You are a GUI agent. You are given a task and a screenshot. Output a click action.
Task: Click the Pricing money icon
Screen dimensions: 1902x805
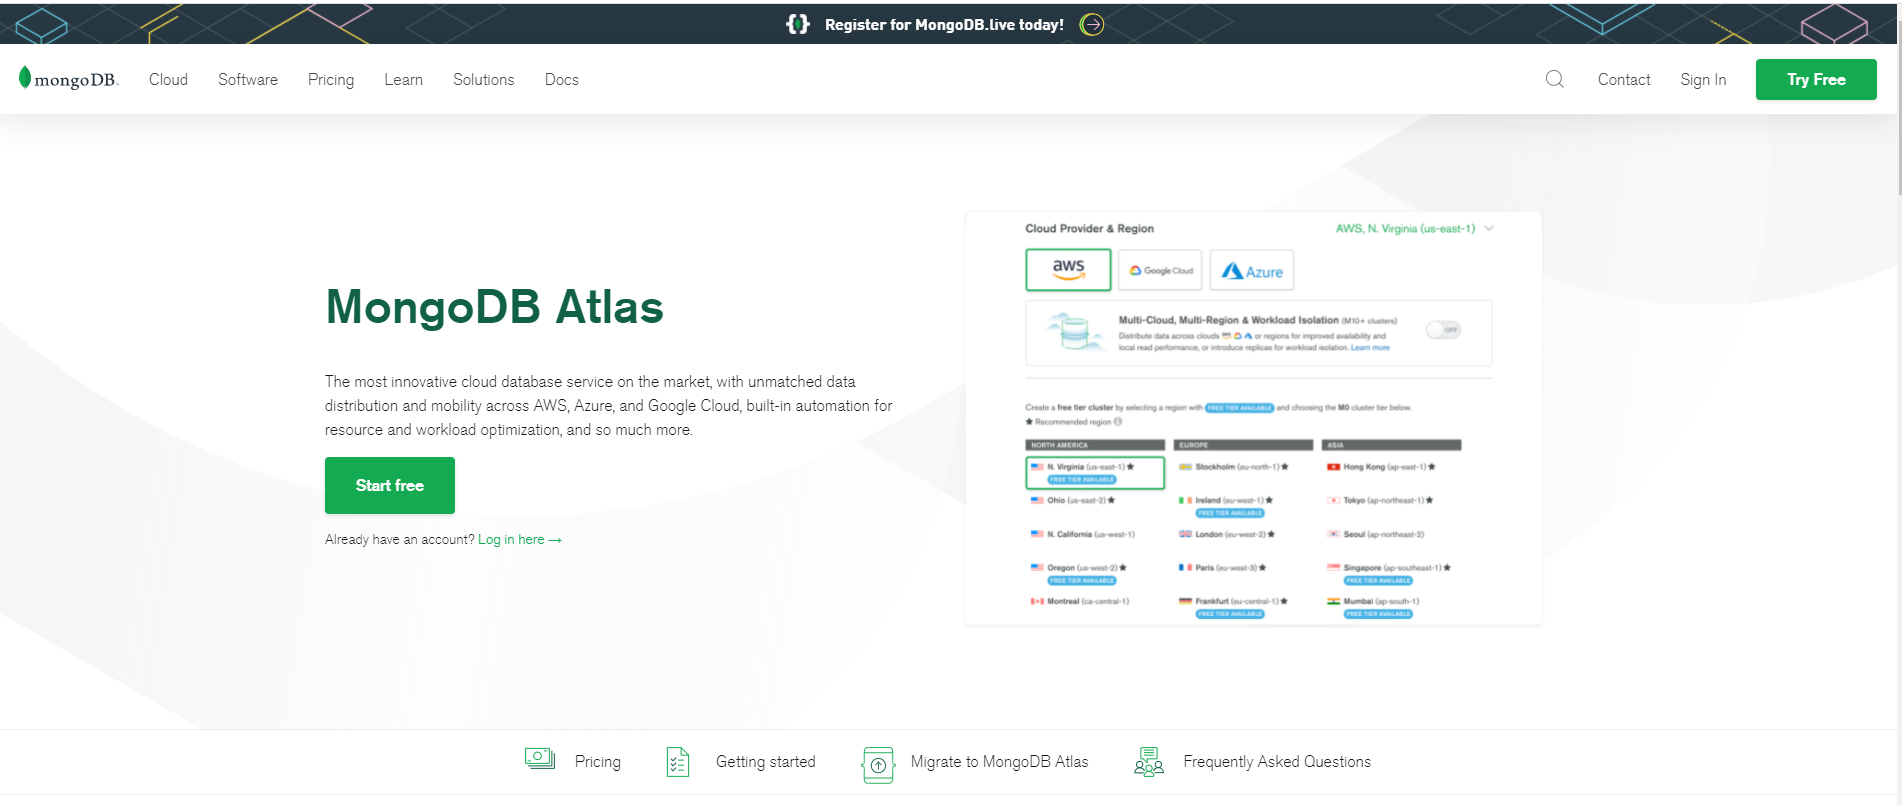[x=540, y=759]
